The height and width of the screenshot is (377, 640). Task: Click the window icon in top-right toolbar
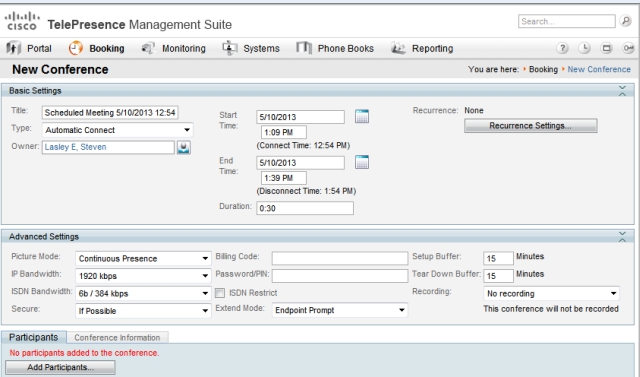pyautogui.click(x=607, y=48)
